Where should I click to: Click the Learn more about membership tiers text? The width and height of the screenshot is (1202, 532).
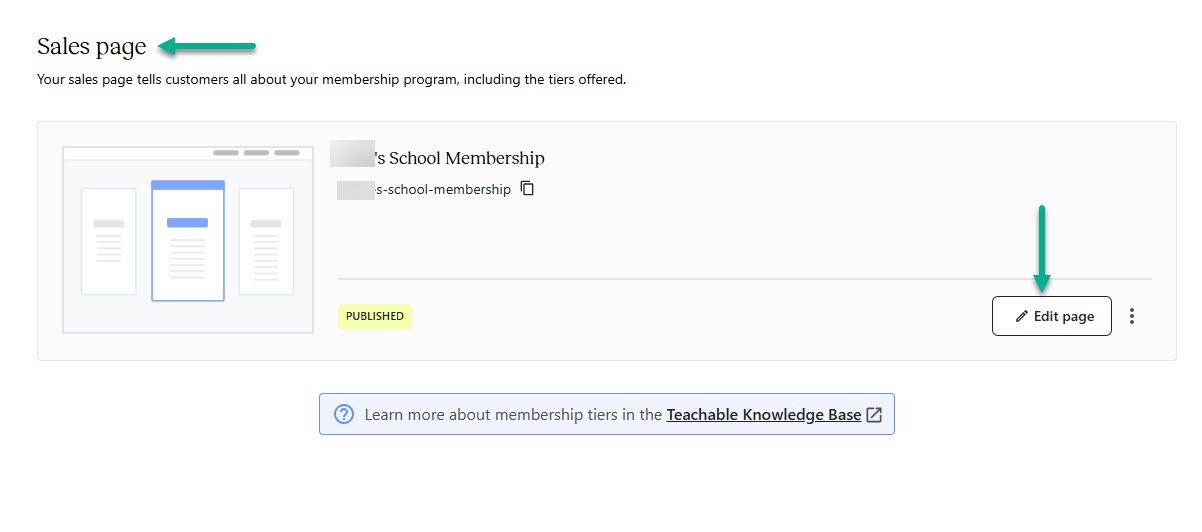pos(513,414)
